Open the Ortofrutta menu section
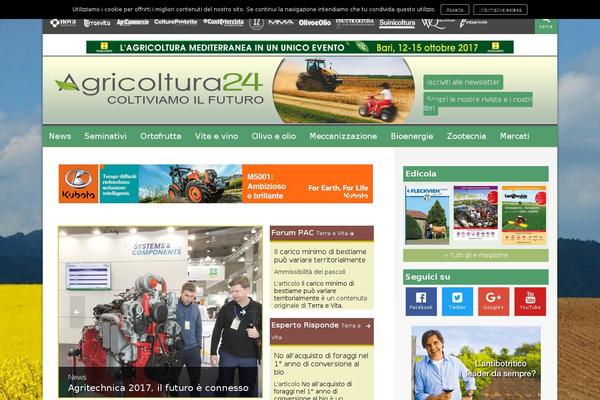Viewport: 600px width, 400px height. tap(161, 136)
